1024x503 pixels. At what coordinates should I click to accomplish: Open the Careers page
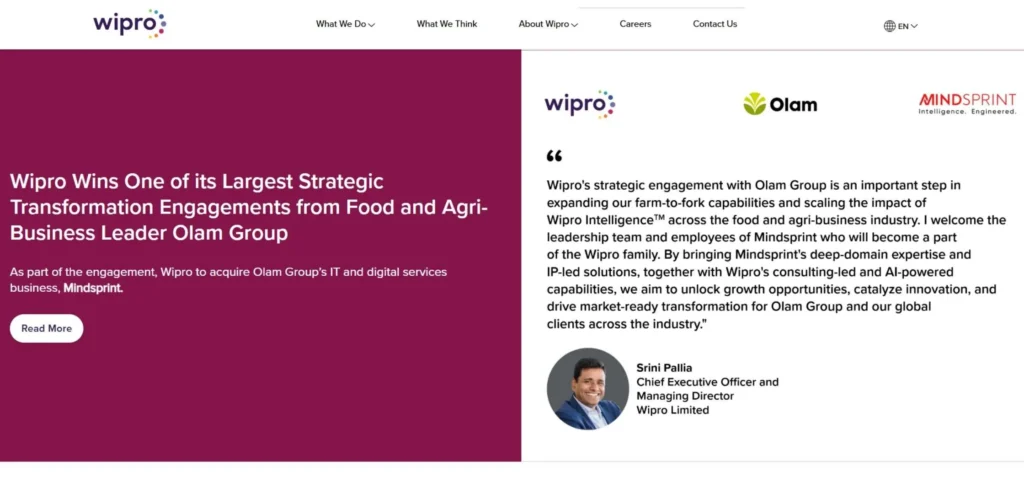(635, 24)
